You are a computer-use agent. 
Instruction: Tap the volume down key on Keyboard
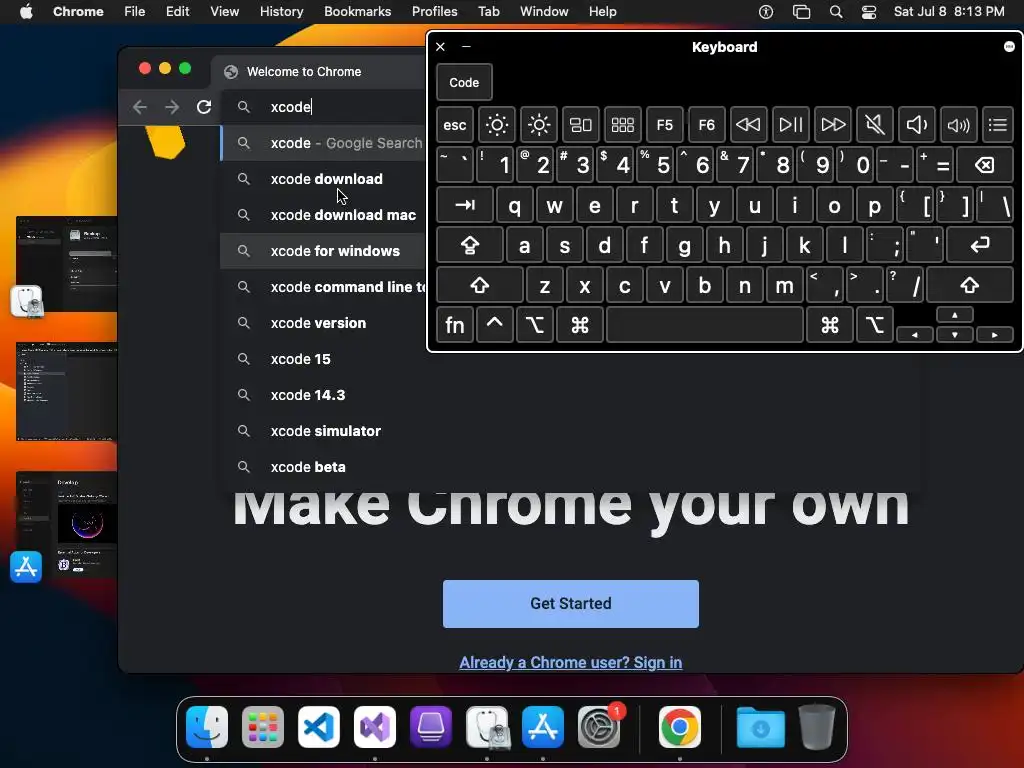coord(916,125)
